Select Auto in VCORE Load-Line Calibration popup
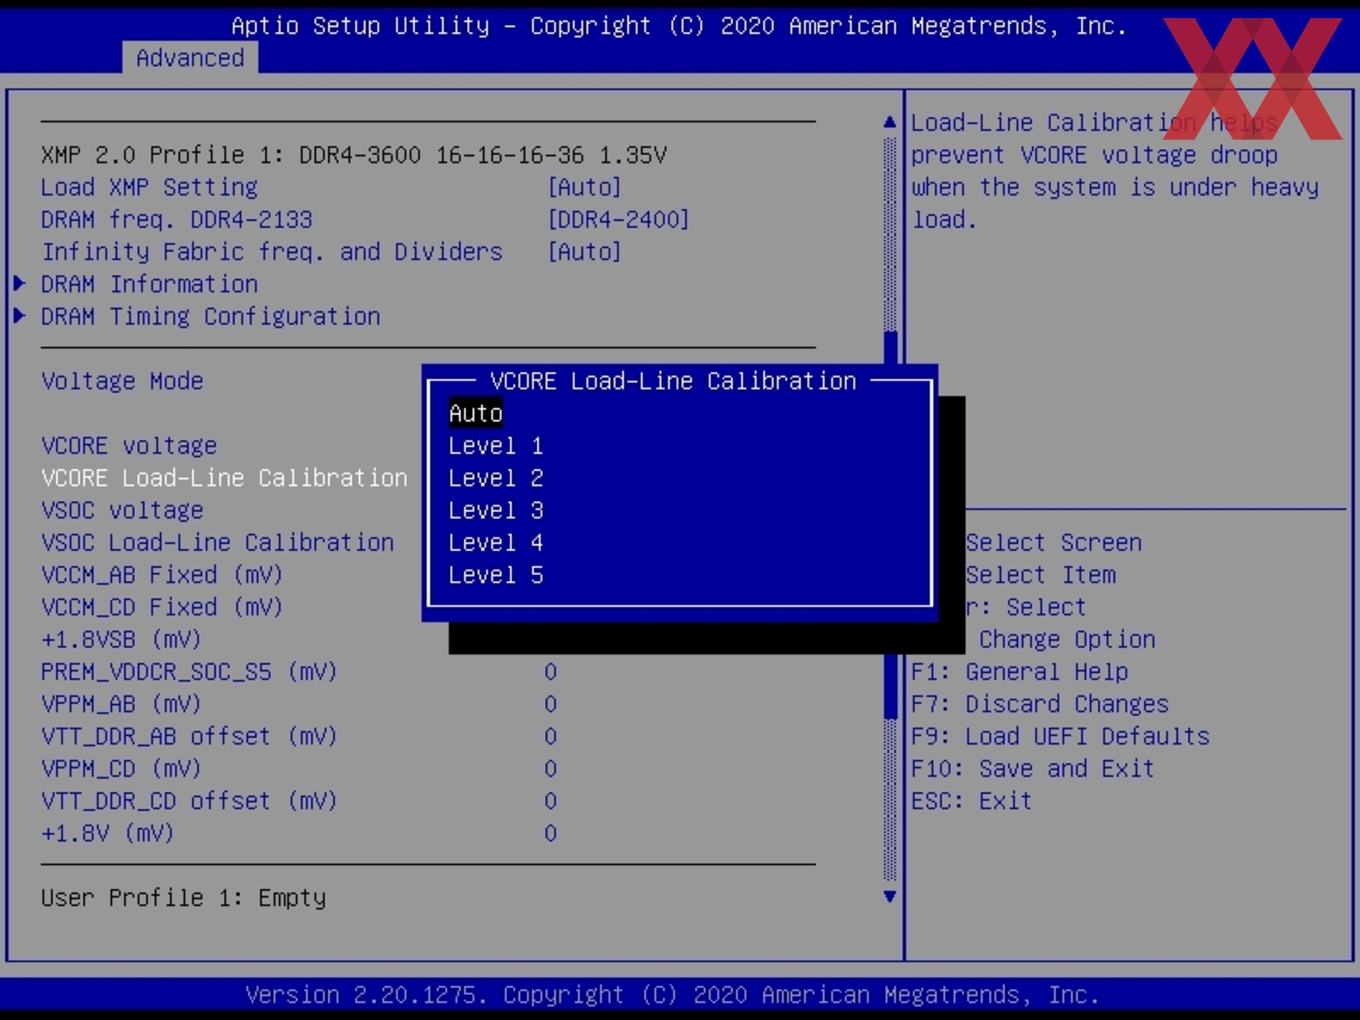Viewport: 1360px width, 1020px height. coord(476,413)
